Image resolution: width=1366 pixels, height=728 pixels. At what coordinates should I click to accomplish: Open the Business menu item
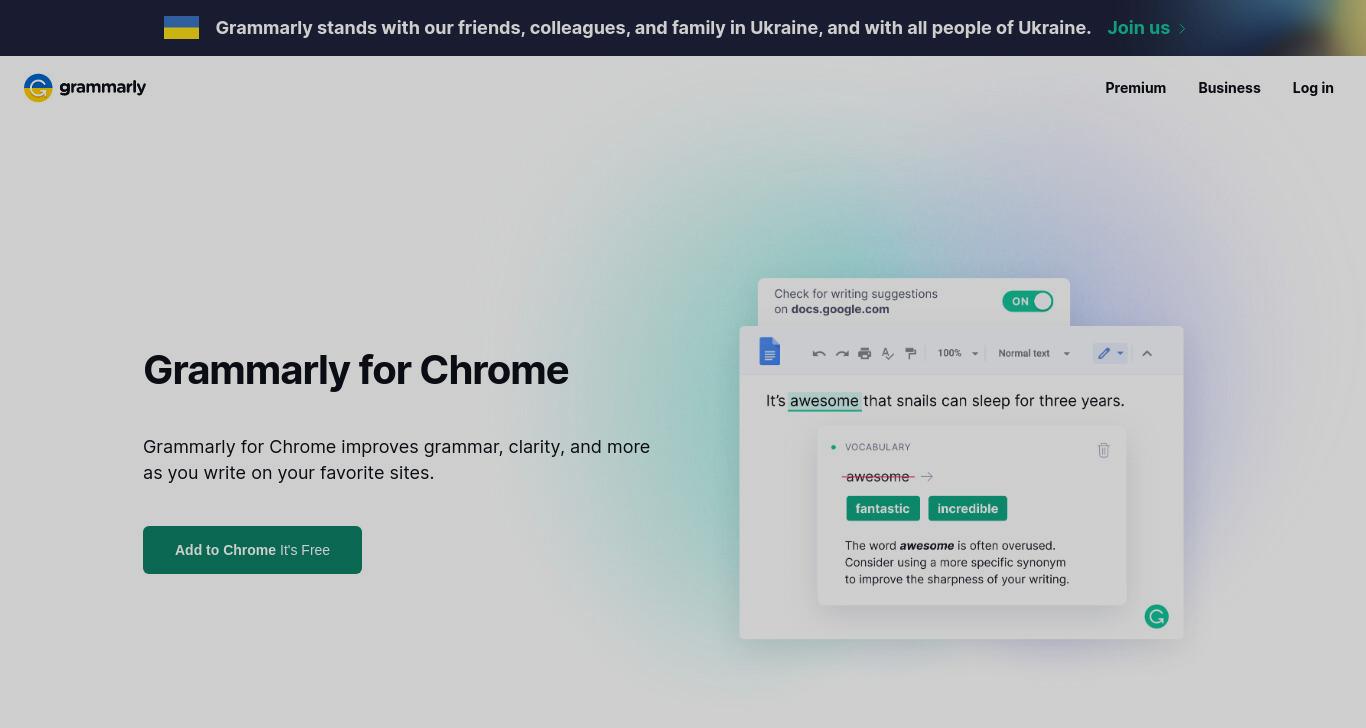click(x=1229, y=88)
